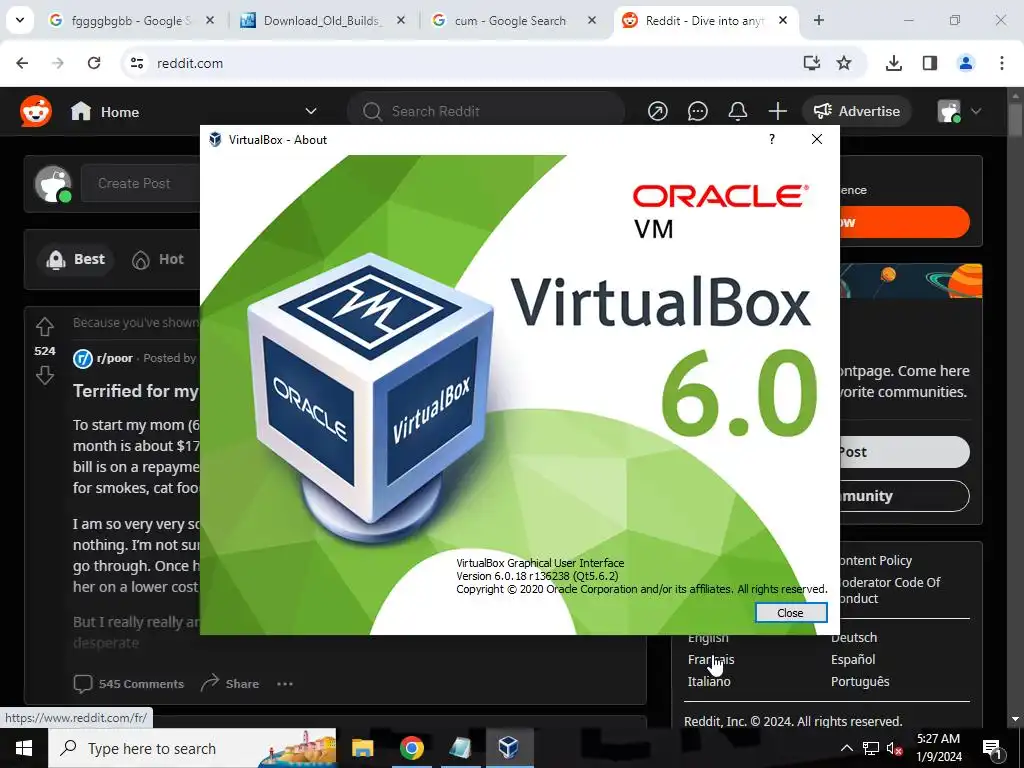Downvote the r/poor post
Image resolution: width=1024 pixels, height=768 pixels.
44,375
